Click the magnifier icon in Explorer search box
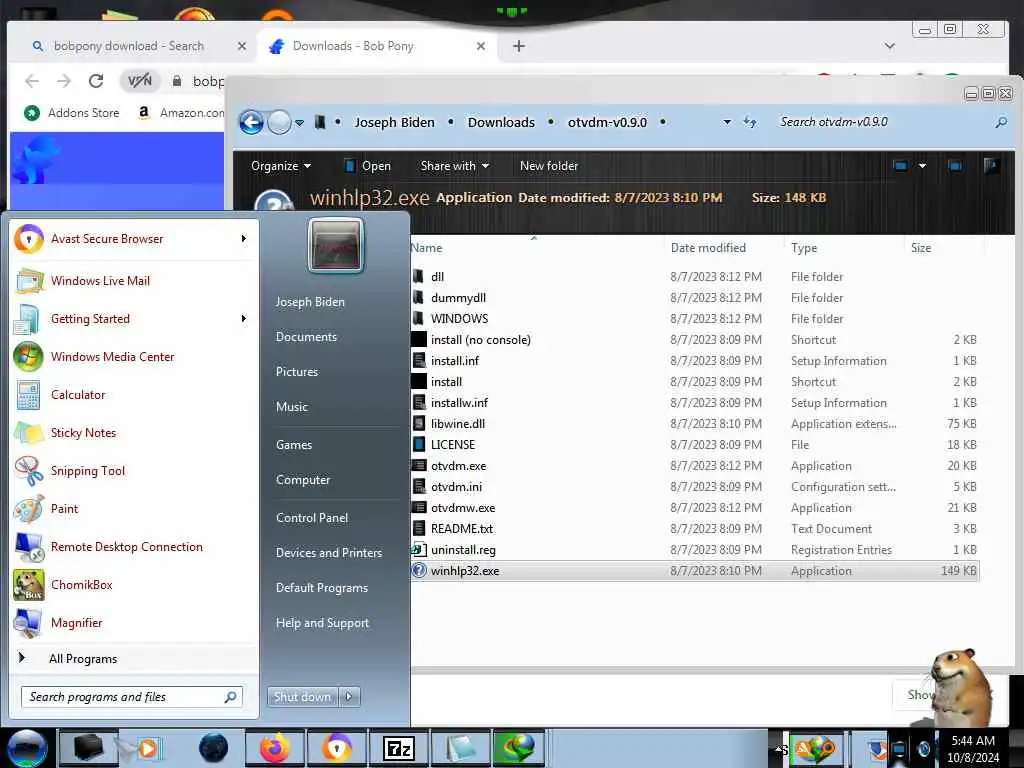The height and width of the screenshot is (768, 1024). (1000, 122)
